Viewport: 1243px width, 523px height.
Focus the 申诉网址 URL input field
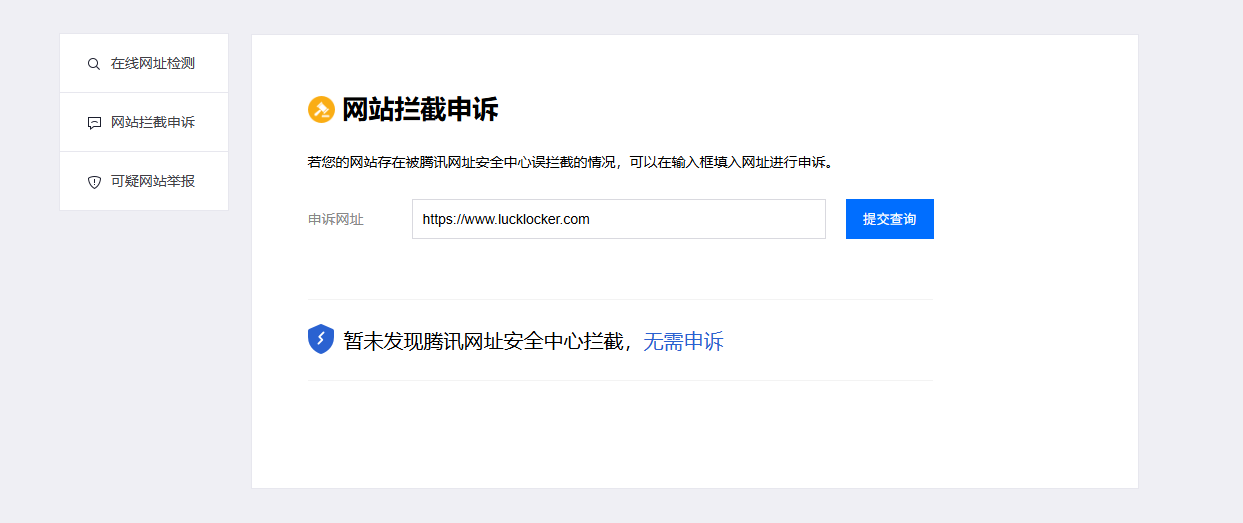[x=619, y=219]
